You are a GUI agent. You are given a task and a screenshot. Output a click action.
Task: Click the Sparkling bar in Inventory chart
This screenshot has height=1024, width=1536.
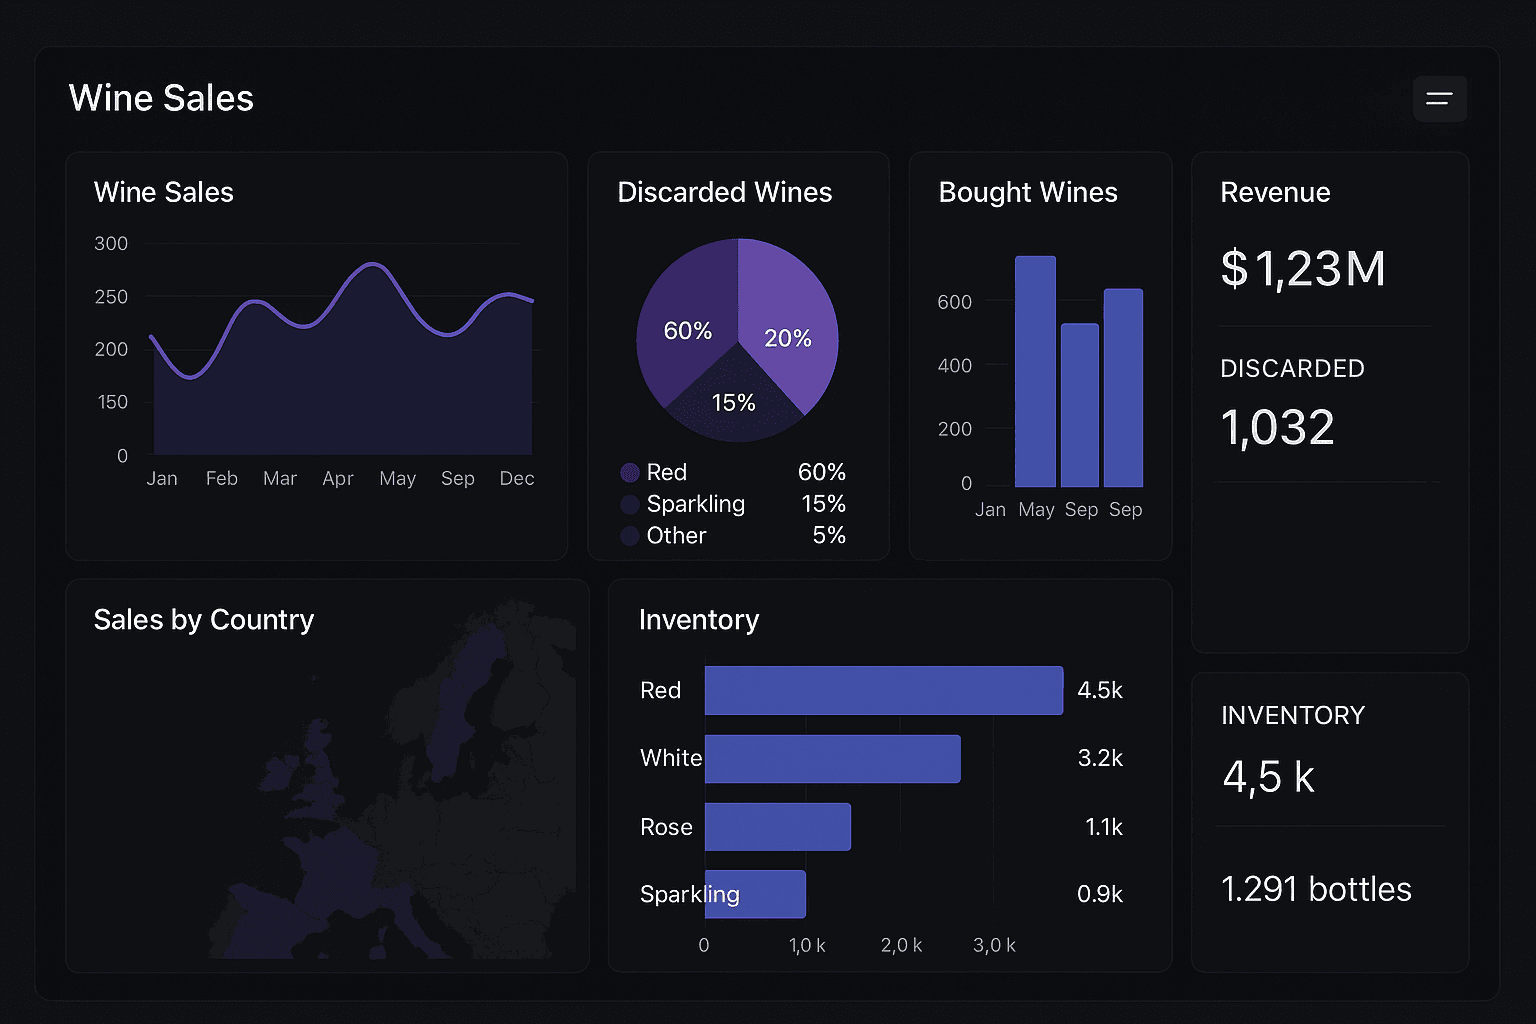point(770,894)
